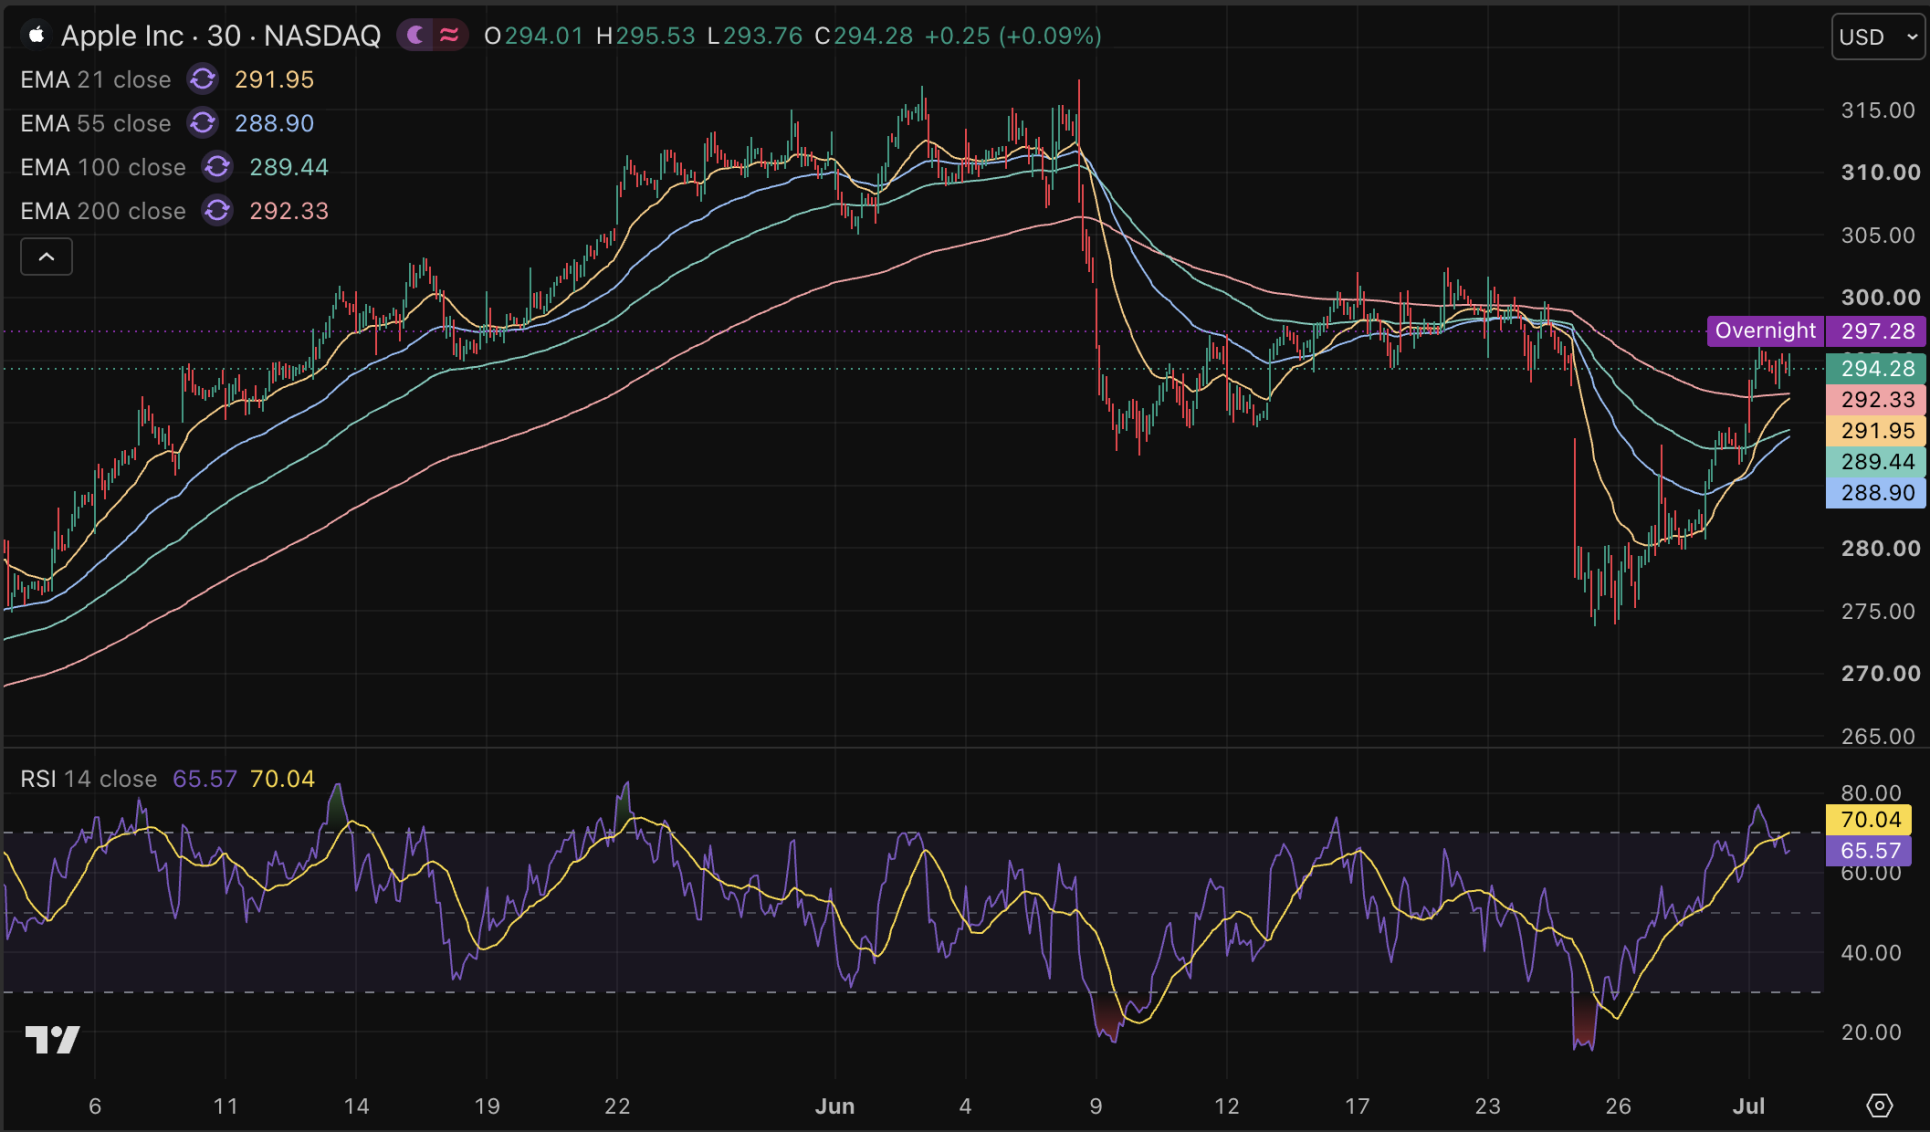Click the refresh icon next to EMA 200
The width and height of the screenshot is (1930, 1132).
pos(218,211)
